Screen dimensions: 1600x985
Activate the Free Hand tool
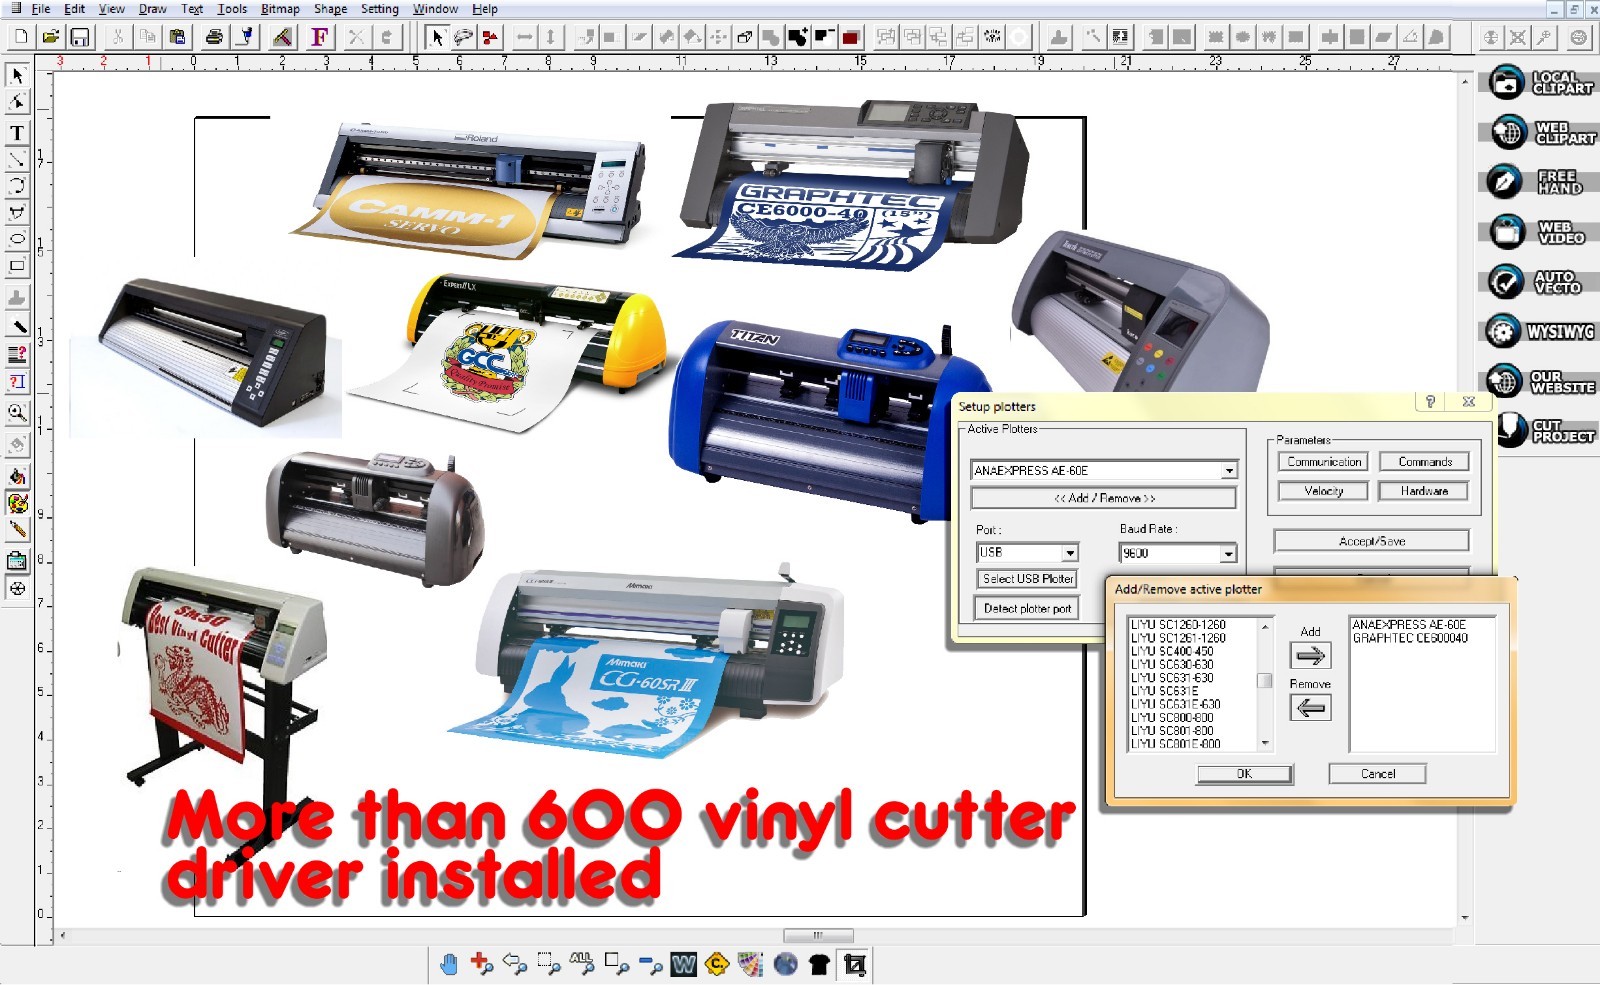point(1541,182)
